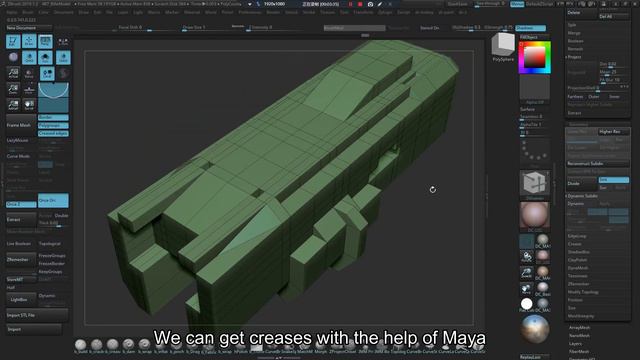Toggle the FreezeGroups option
Image resolution: width=640 pixels, height=360 pixels.
tap(52, 256)
